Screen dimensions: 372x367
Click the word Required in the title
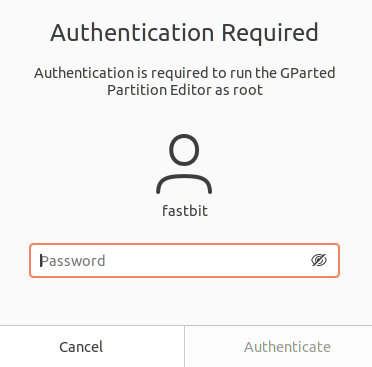point(270,33)
